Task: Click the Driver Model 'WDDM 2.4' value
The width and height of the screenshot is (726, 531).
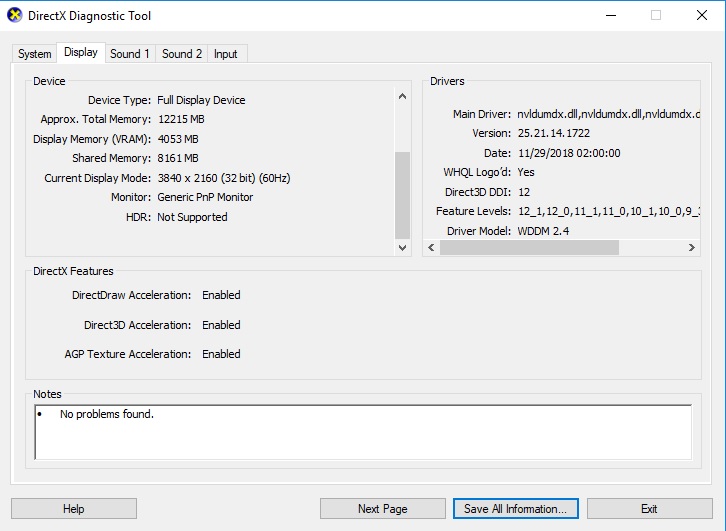Action: pos(544,231)
